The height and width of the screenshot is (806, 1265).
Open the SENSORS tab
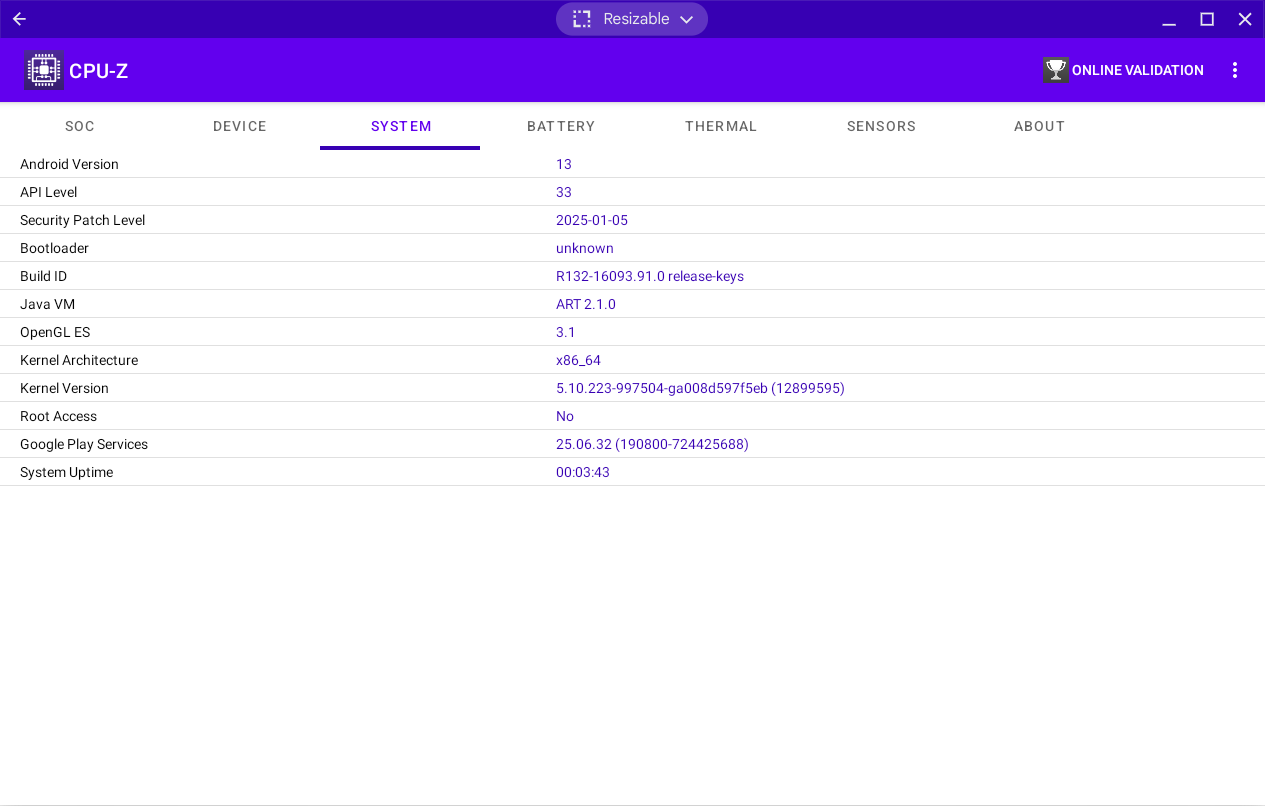pyautogui.click(x=881, y=126)
